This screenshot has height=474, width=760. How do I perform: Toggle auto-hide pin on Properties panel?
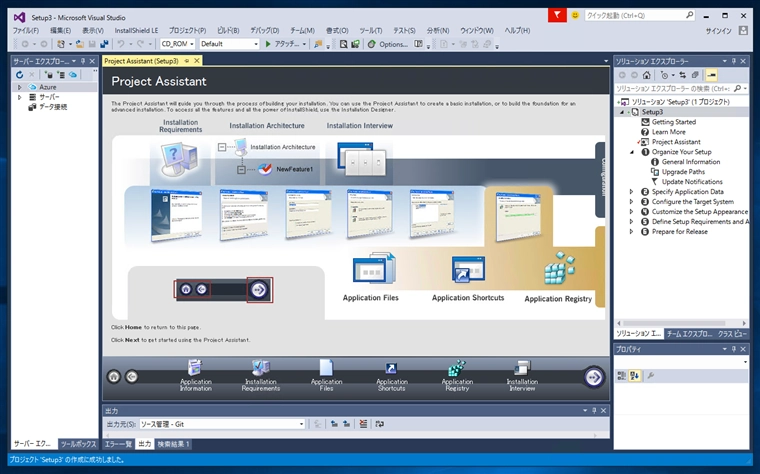734,349
